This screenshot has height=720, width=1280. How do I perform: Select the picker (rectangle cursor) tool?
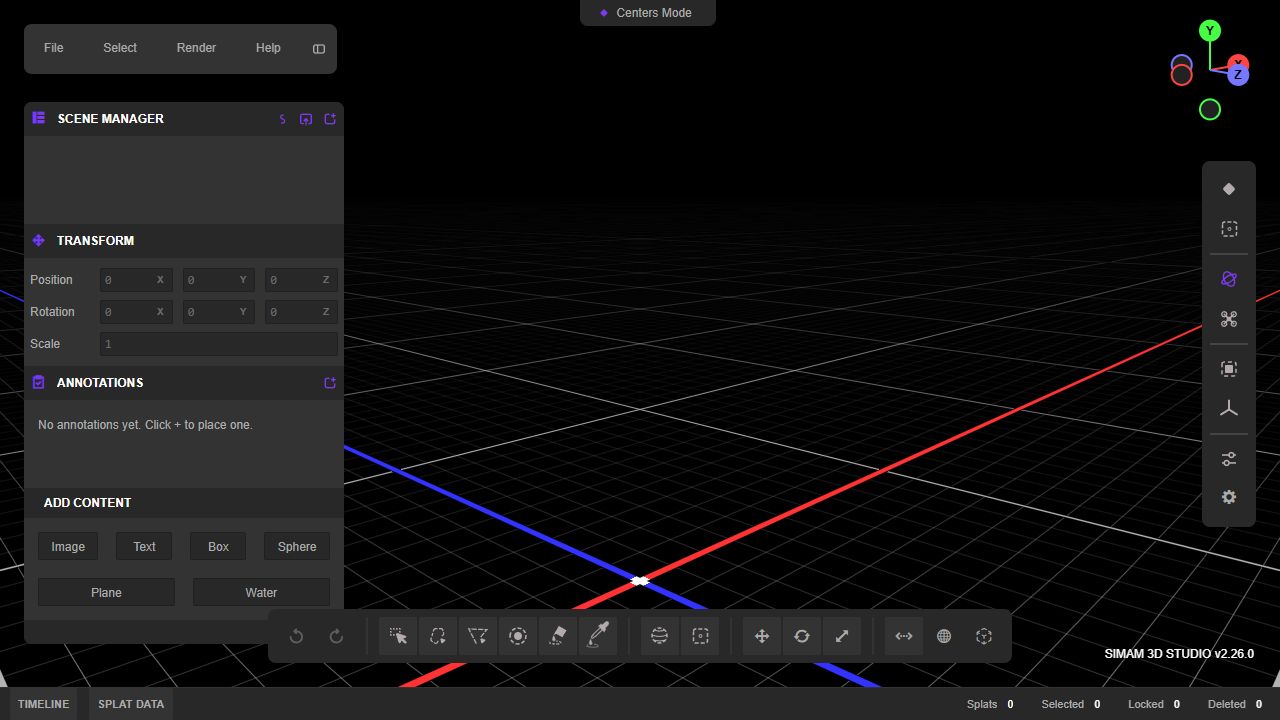coord(398,636)
